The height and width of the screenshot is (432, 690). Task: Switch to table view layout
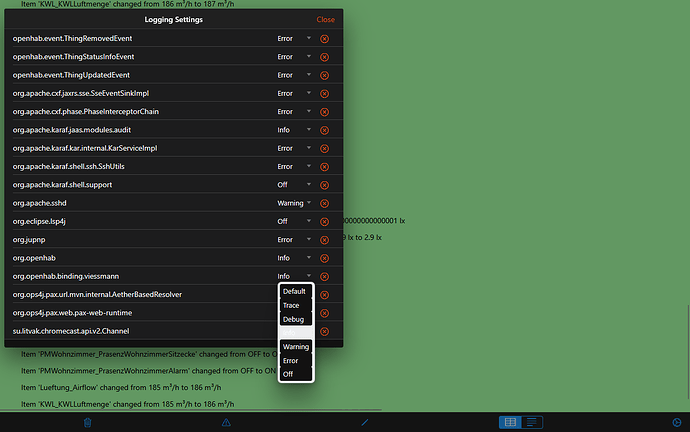510,422
